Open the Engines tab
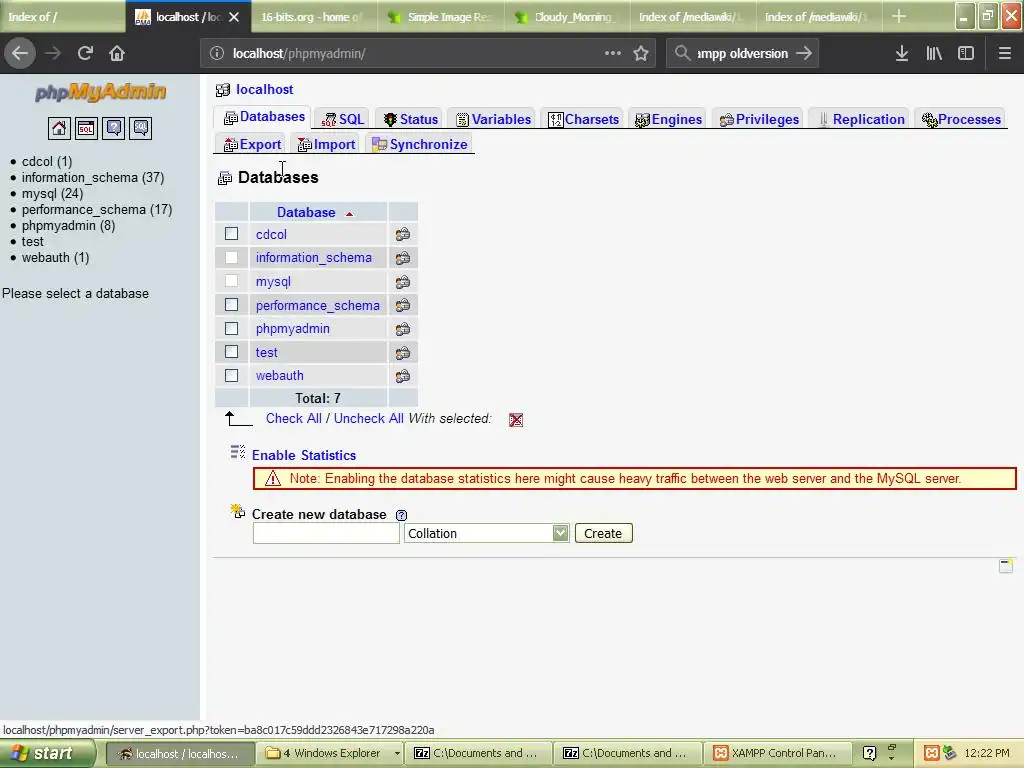 click(668, 119)
